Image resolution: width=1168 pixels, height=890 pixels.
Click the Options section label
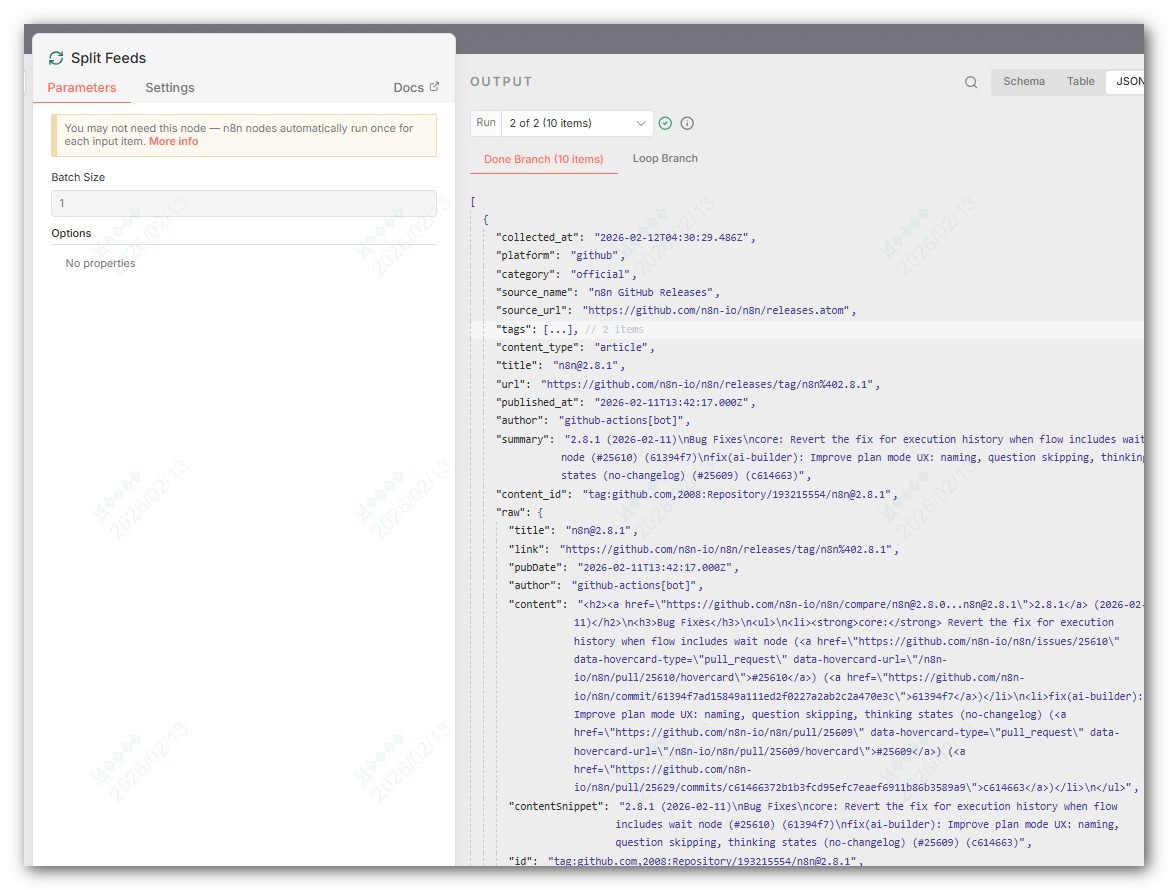coord(72,233)
